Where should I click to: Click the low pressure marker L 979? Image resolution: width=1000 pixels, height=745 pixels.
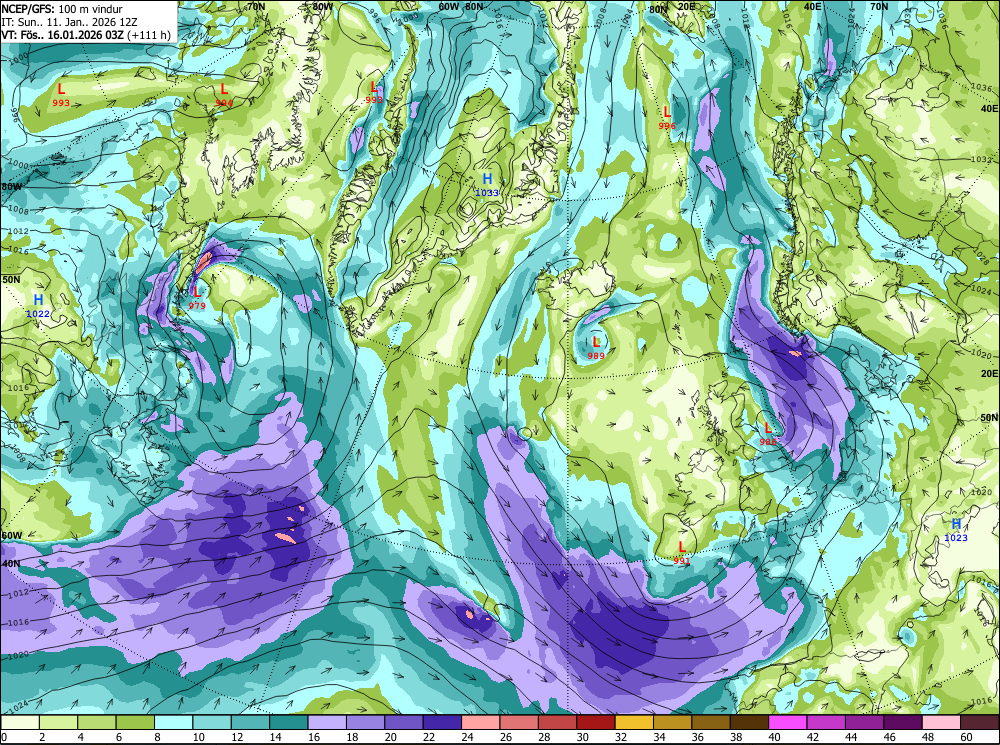coord(197,298)
